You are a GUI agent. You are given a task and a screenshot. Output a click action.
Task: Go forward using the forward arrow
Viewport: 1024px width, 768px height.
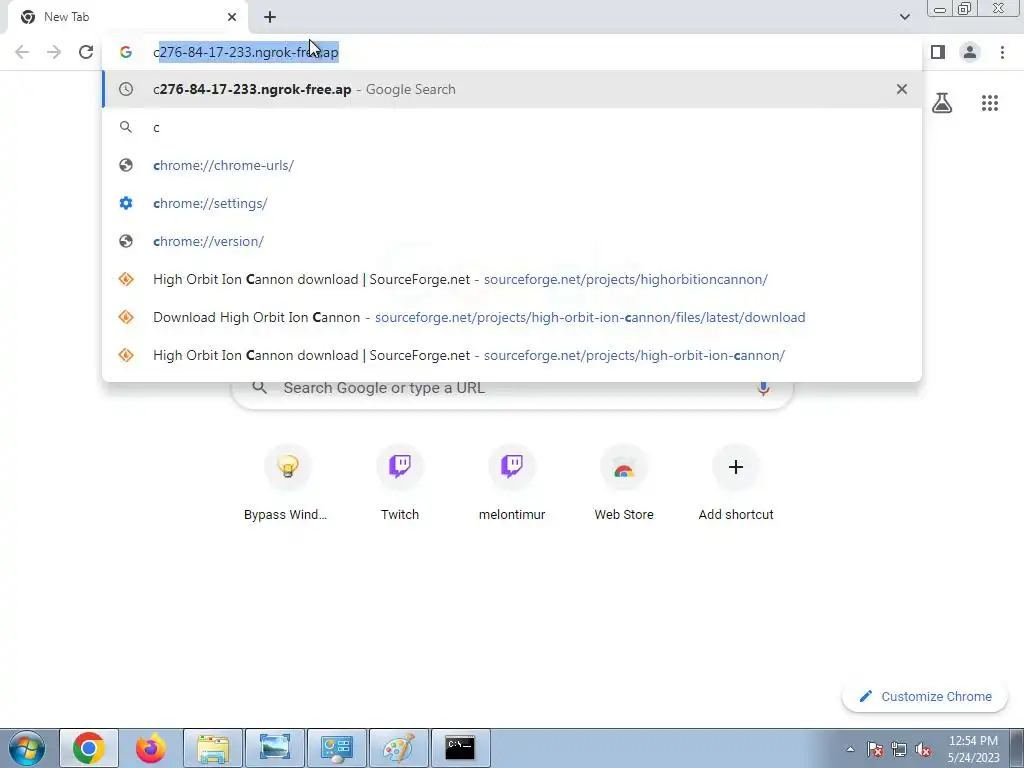[x=54, y=52]
